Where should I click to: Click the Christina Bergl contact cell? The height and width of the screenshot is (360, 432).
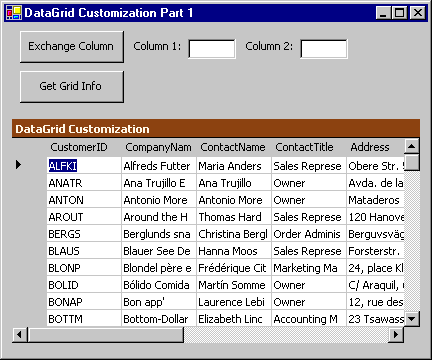[234, 233]
